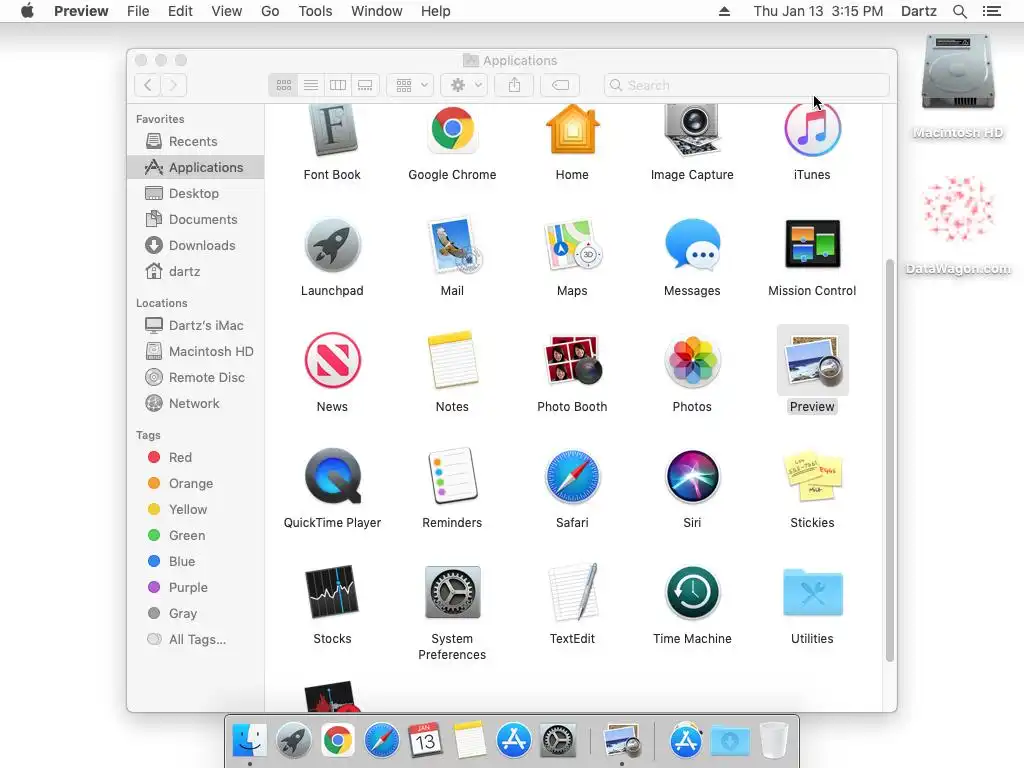Select the Image Capture app icon

[x=692, y=131]
